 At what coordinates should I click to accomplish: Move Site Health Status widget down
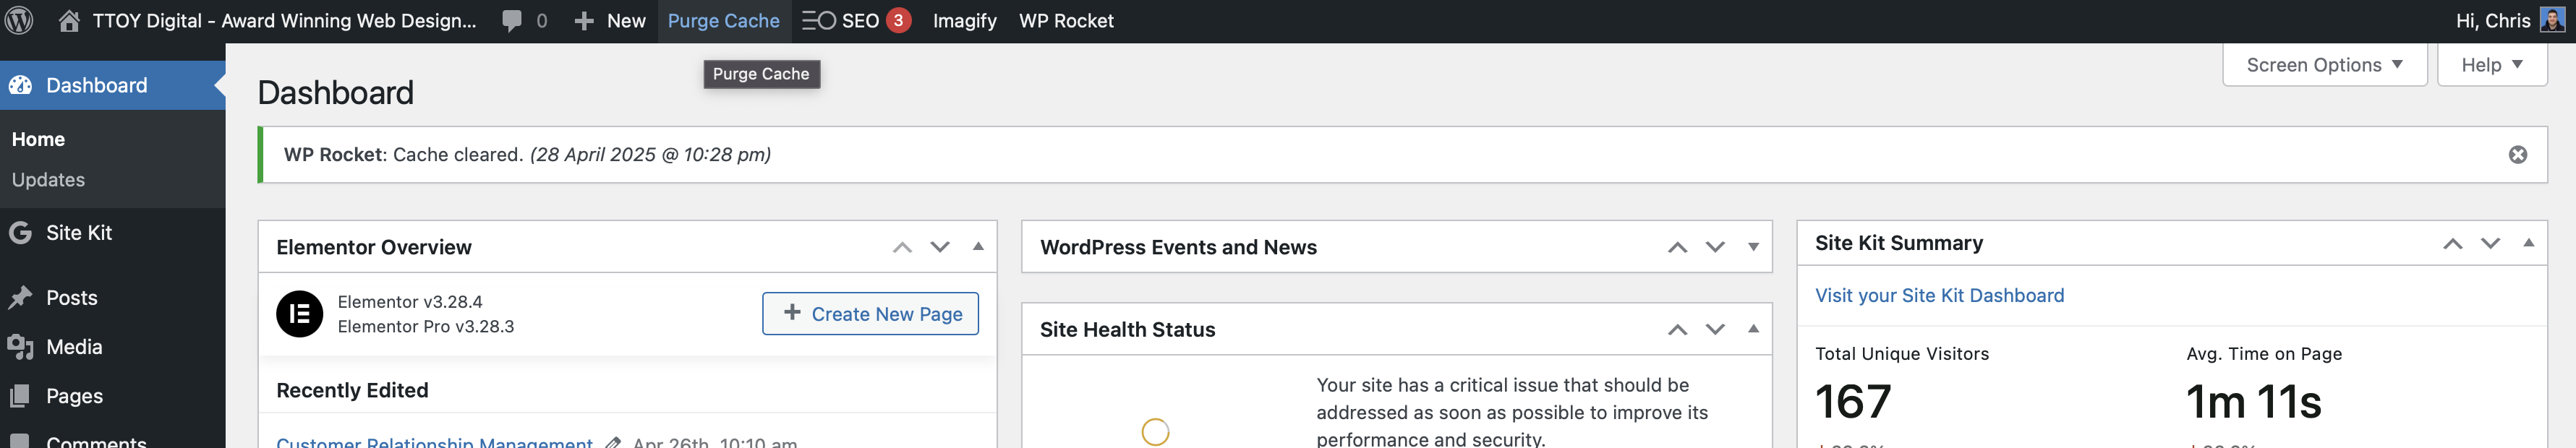[1715, 329]
